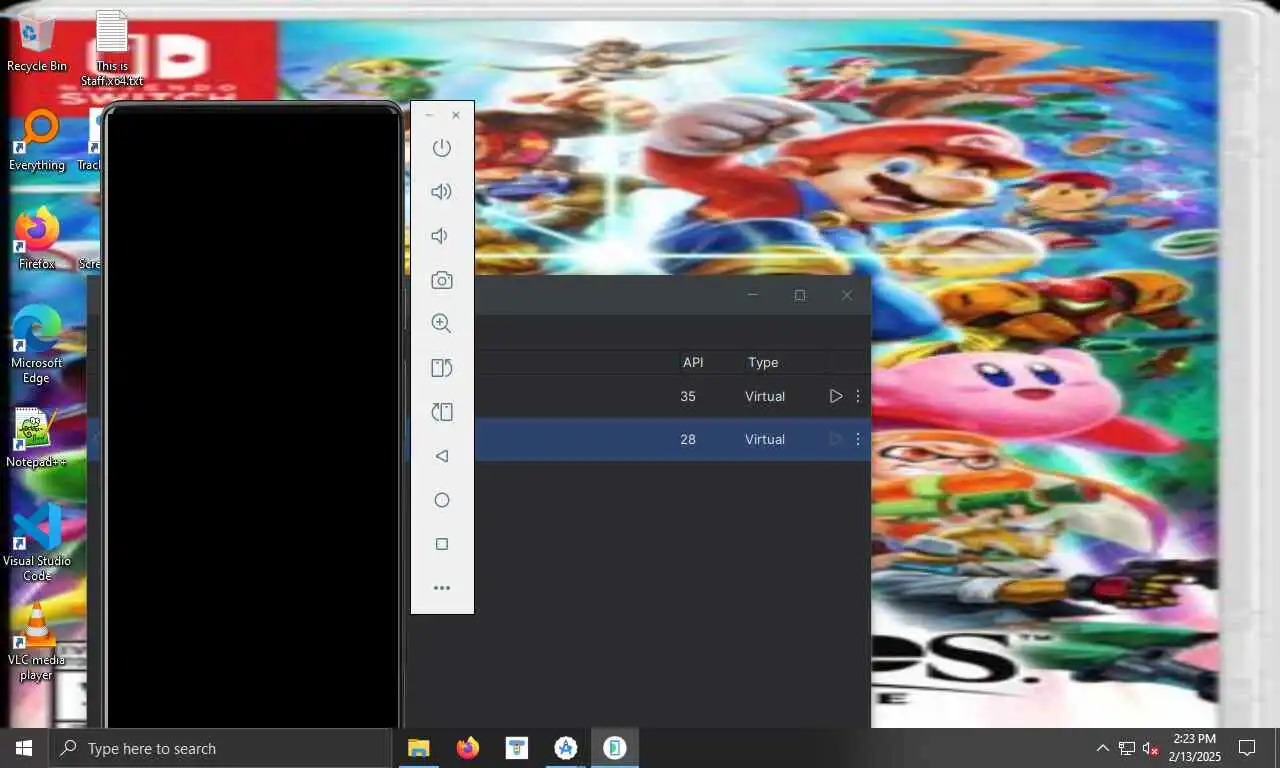Open Firefox from the taskbar
Image resolution: width=1280 pixels, height=768 pixels.
click(467, 748)
